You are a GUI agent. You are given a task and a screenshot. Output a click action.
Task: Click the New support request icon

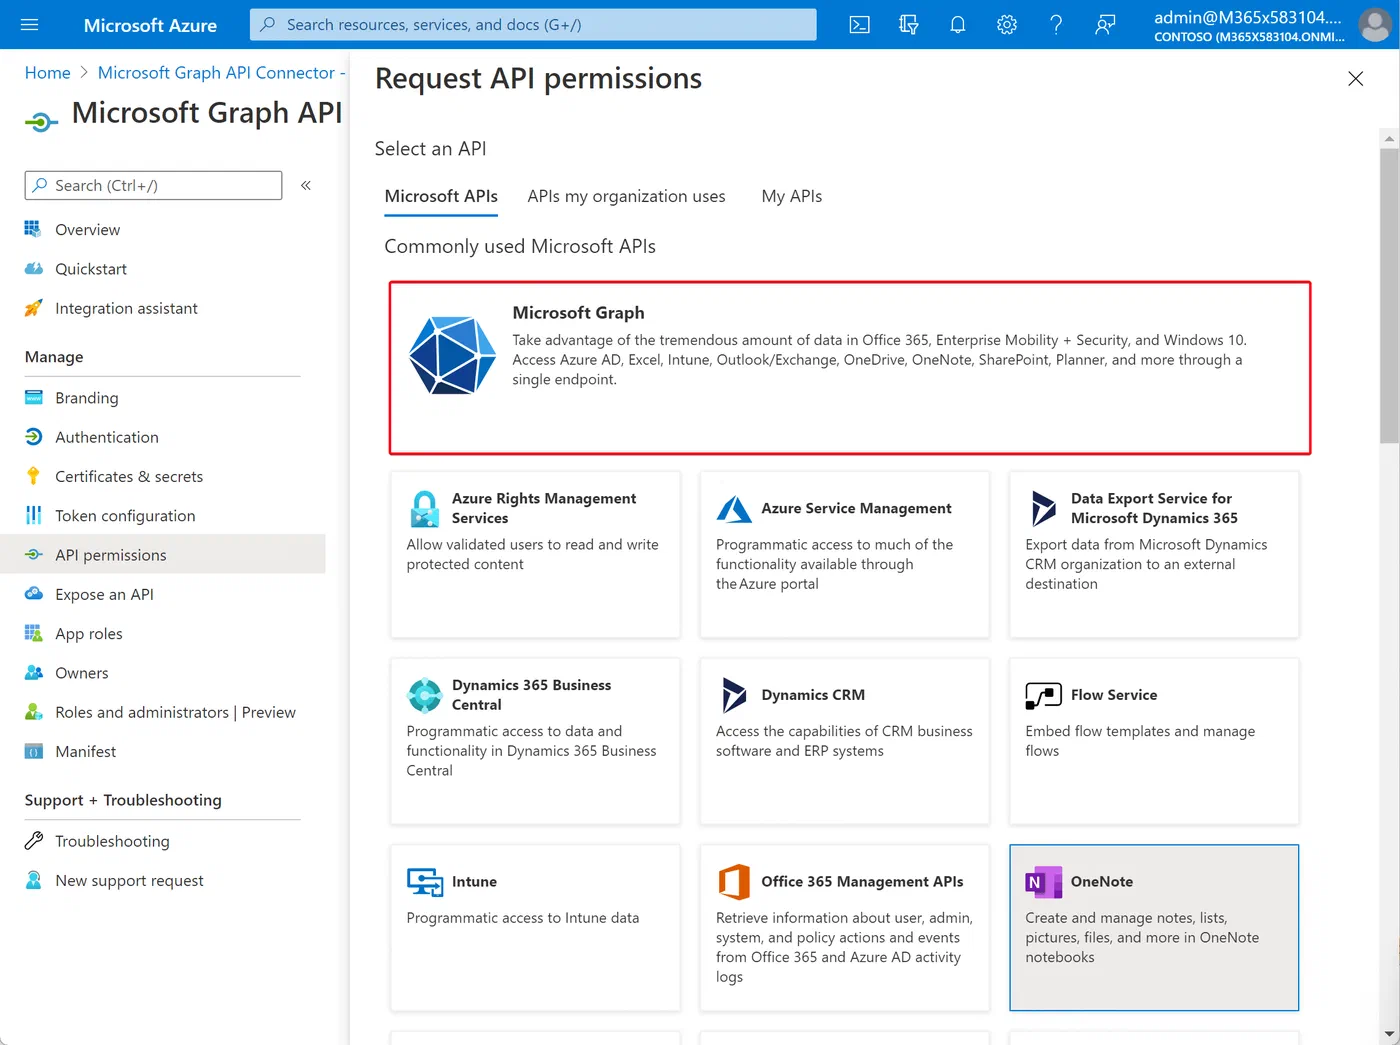pos(33,880)
